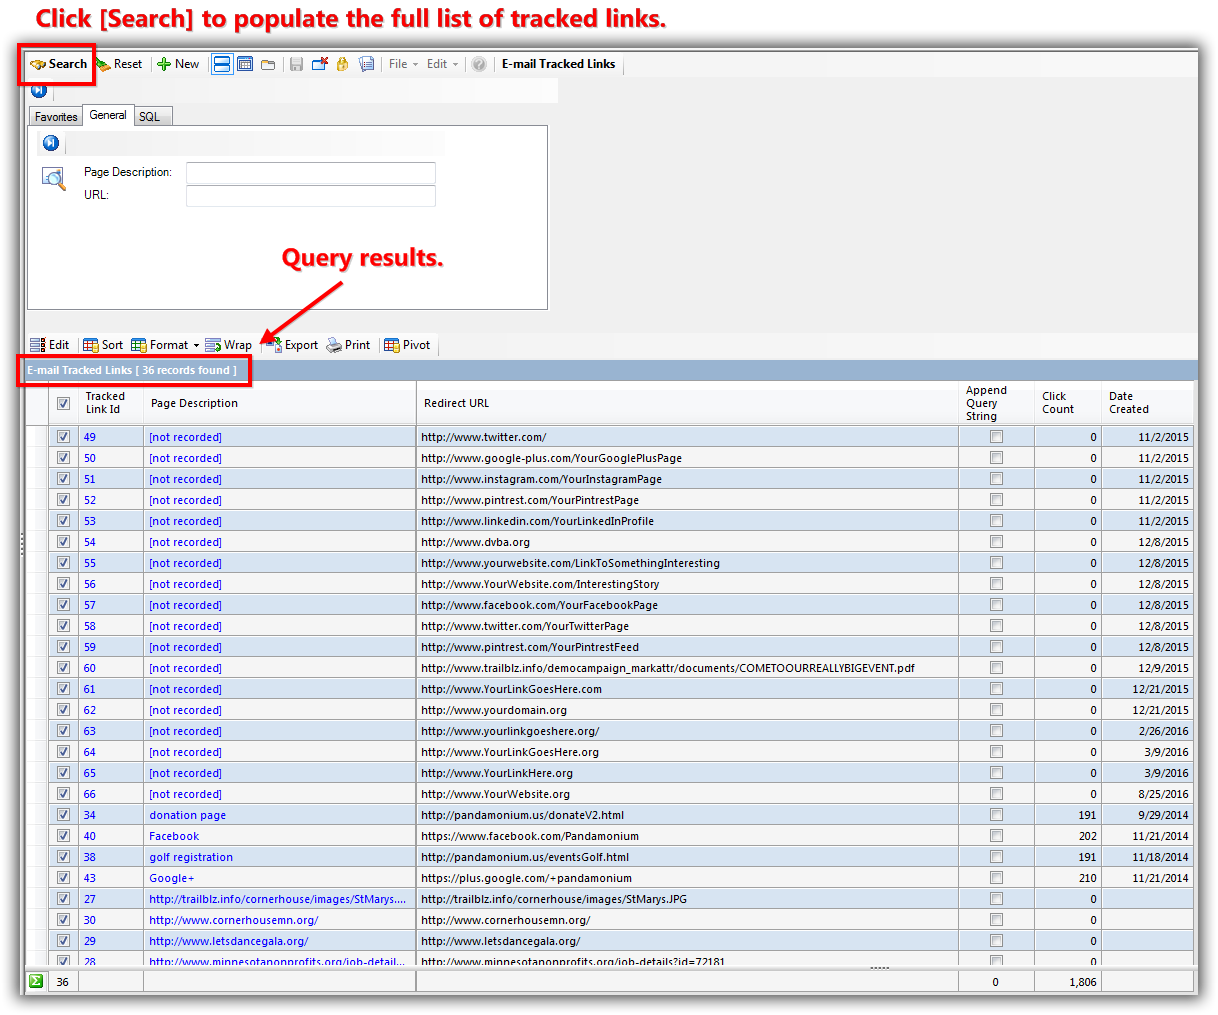Check Append Query String for donation page row
Screen dimensions: 1218x1015
tap(996, 815)
